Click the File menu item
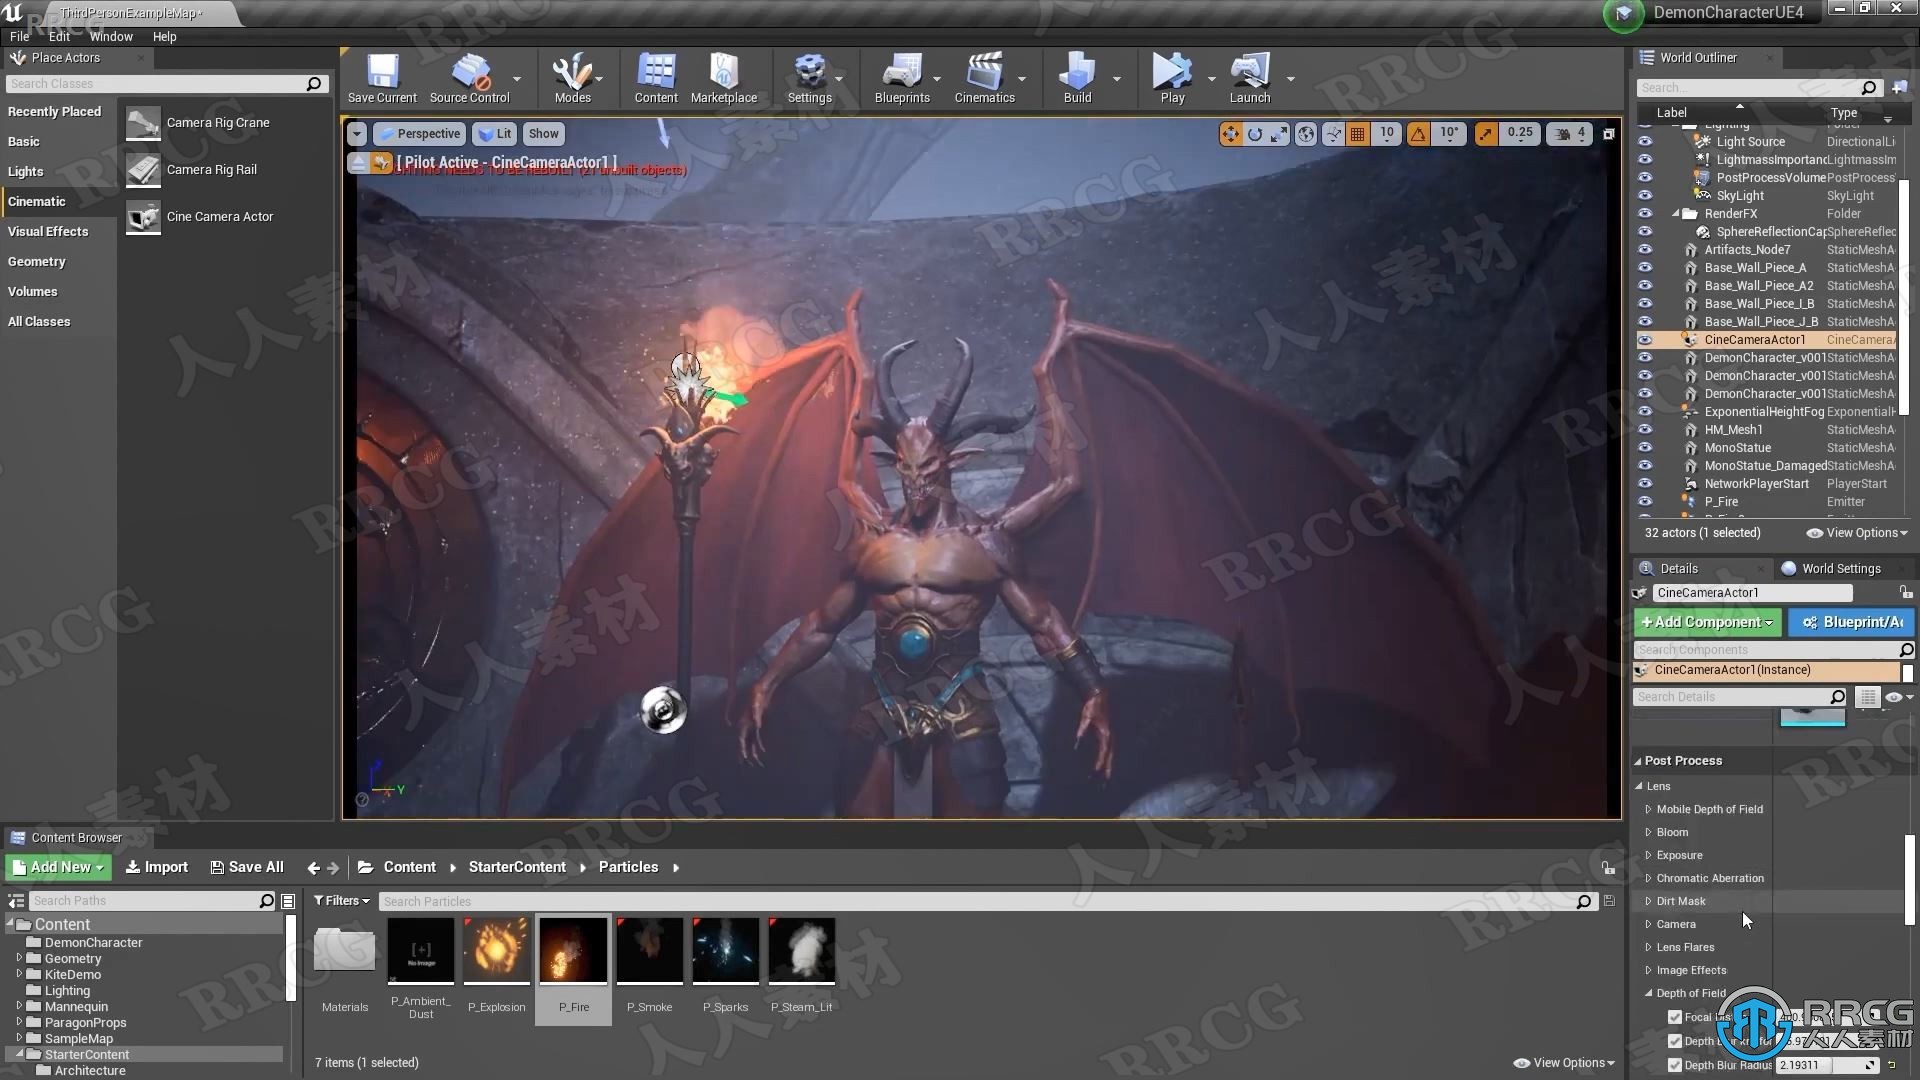The height and width of the screenshot is (1080, 1920). click(x=18, y=36)
